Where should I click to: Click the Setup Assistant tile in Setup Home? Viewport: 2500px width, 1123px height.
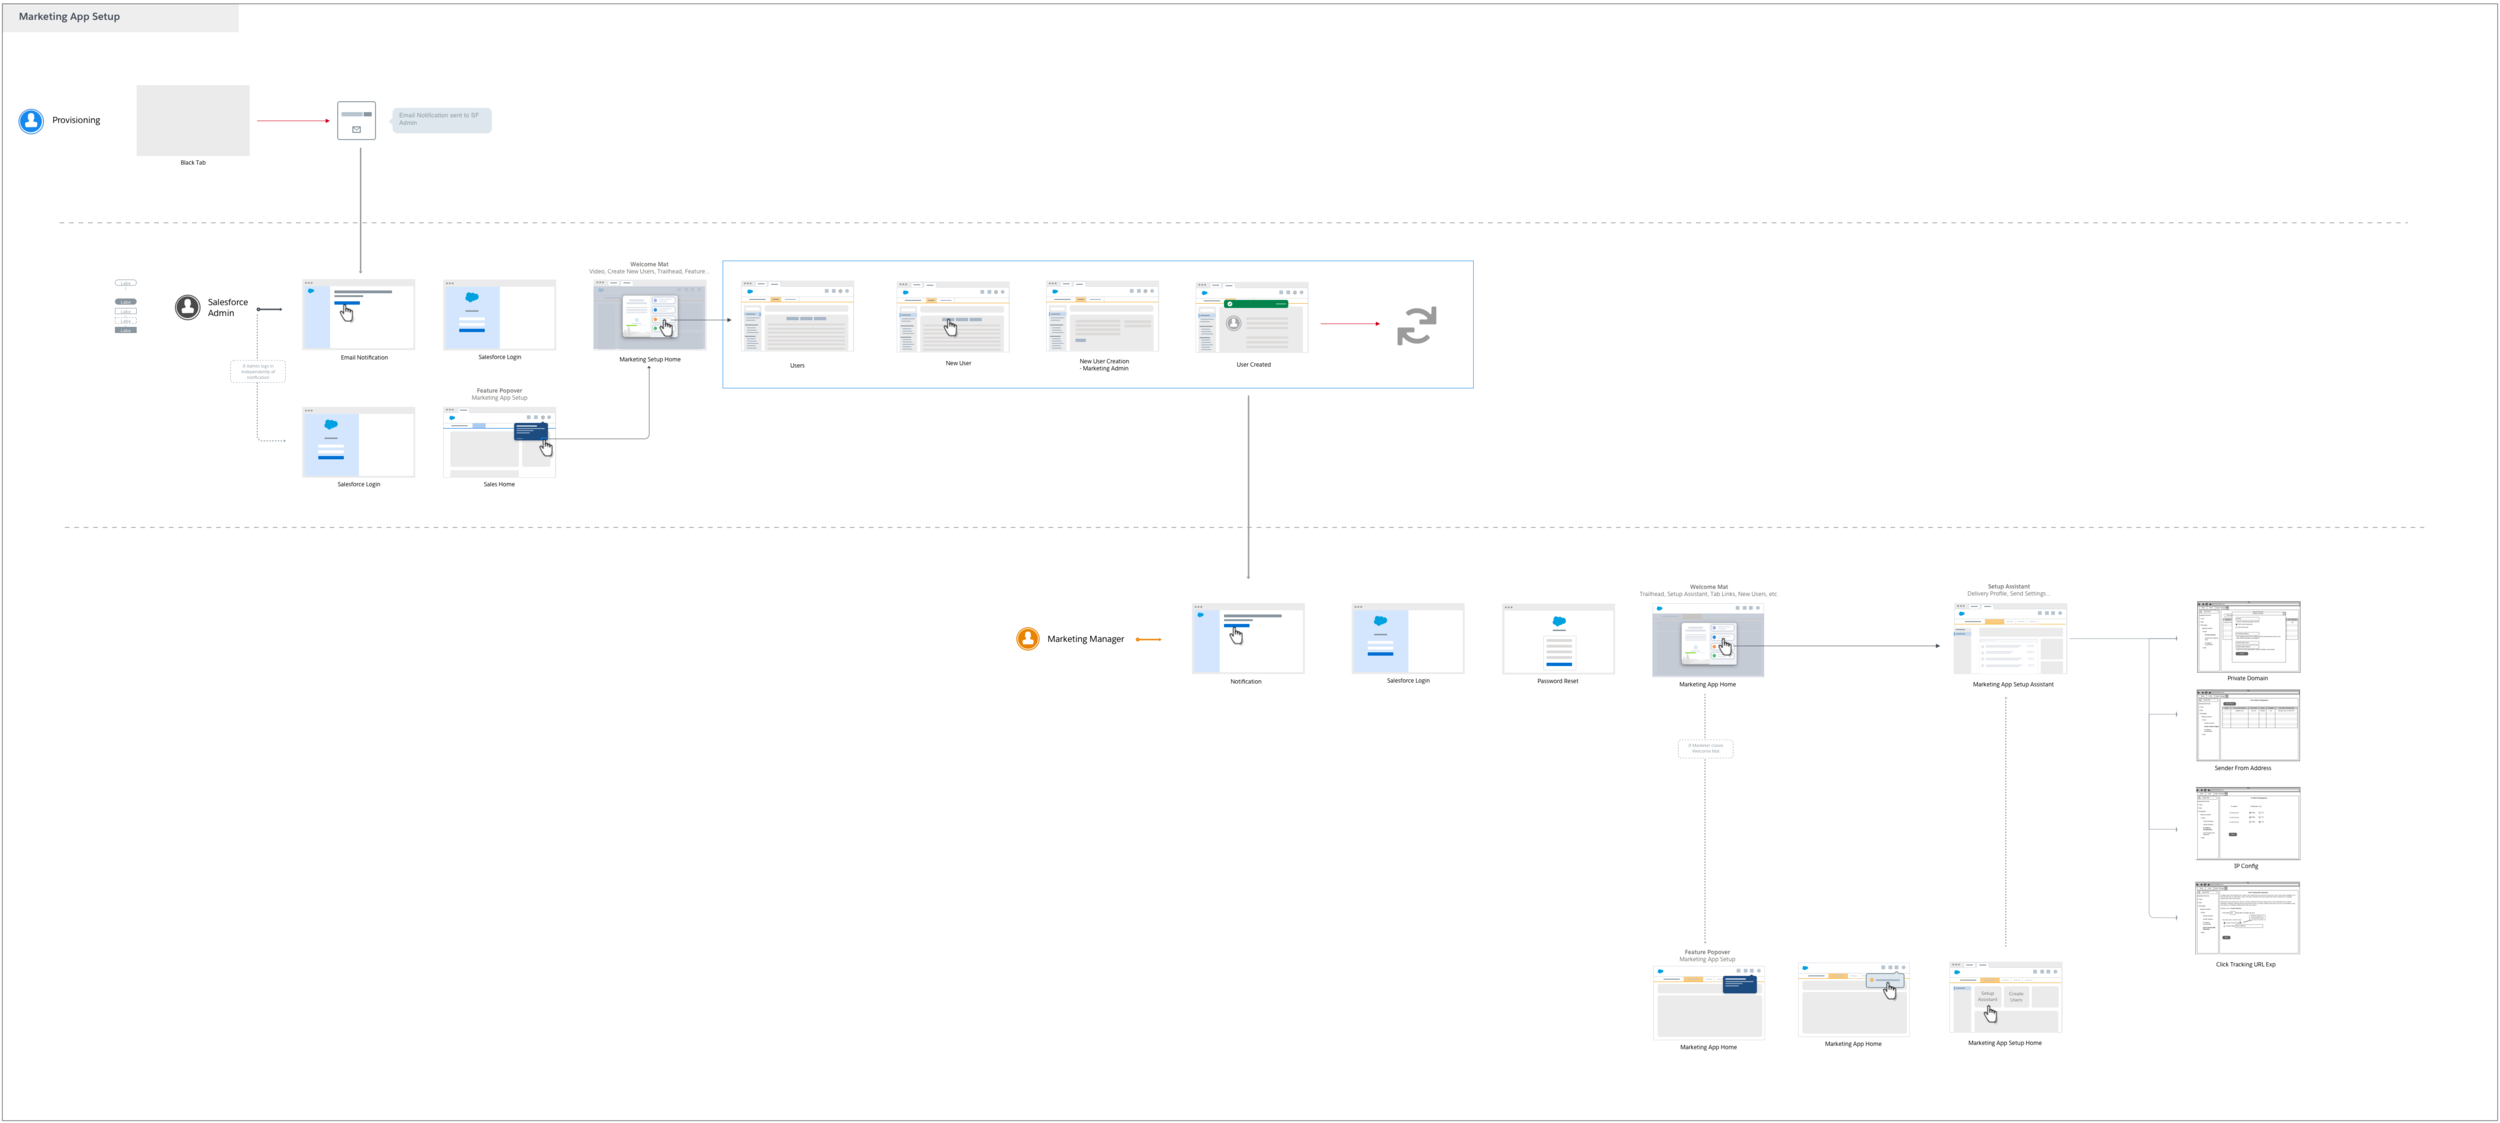pyautogui.click(x=1987, y=997)
